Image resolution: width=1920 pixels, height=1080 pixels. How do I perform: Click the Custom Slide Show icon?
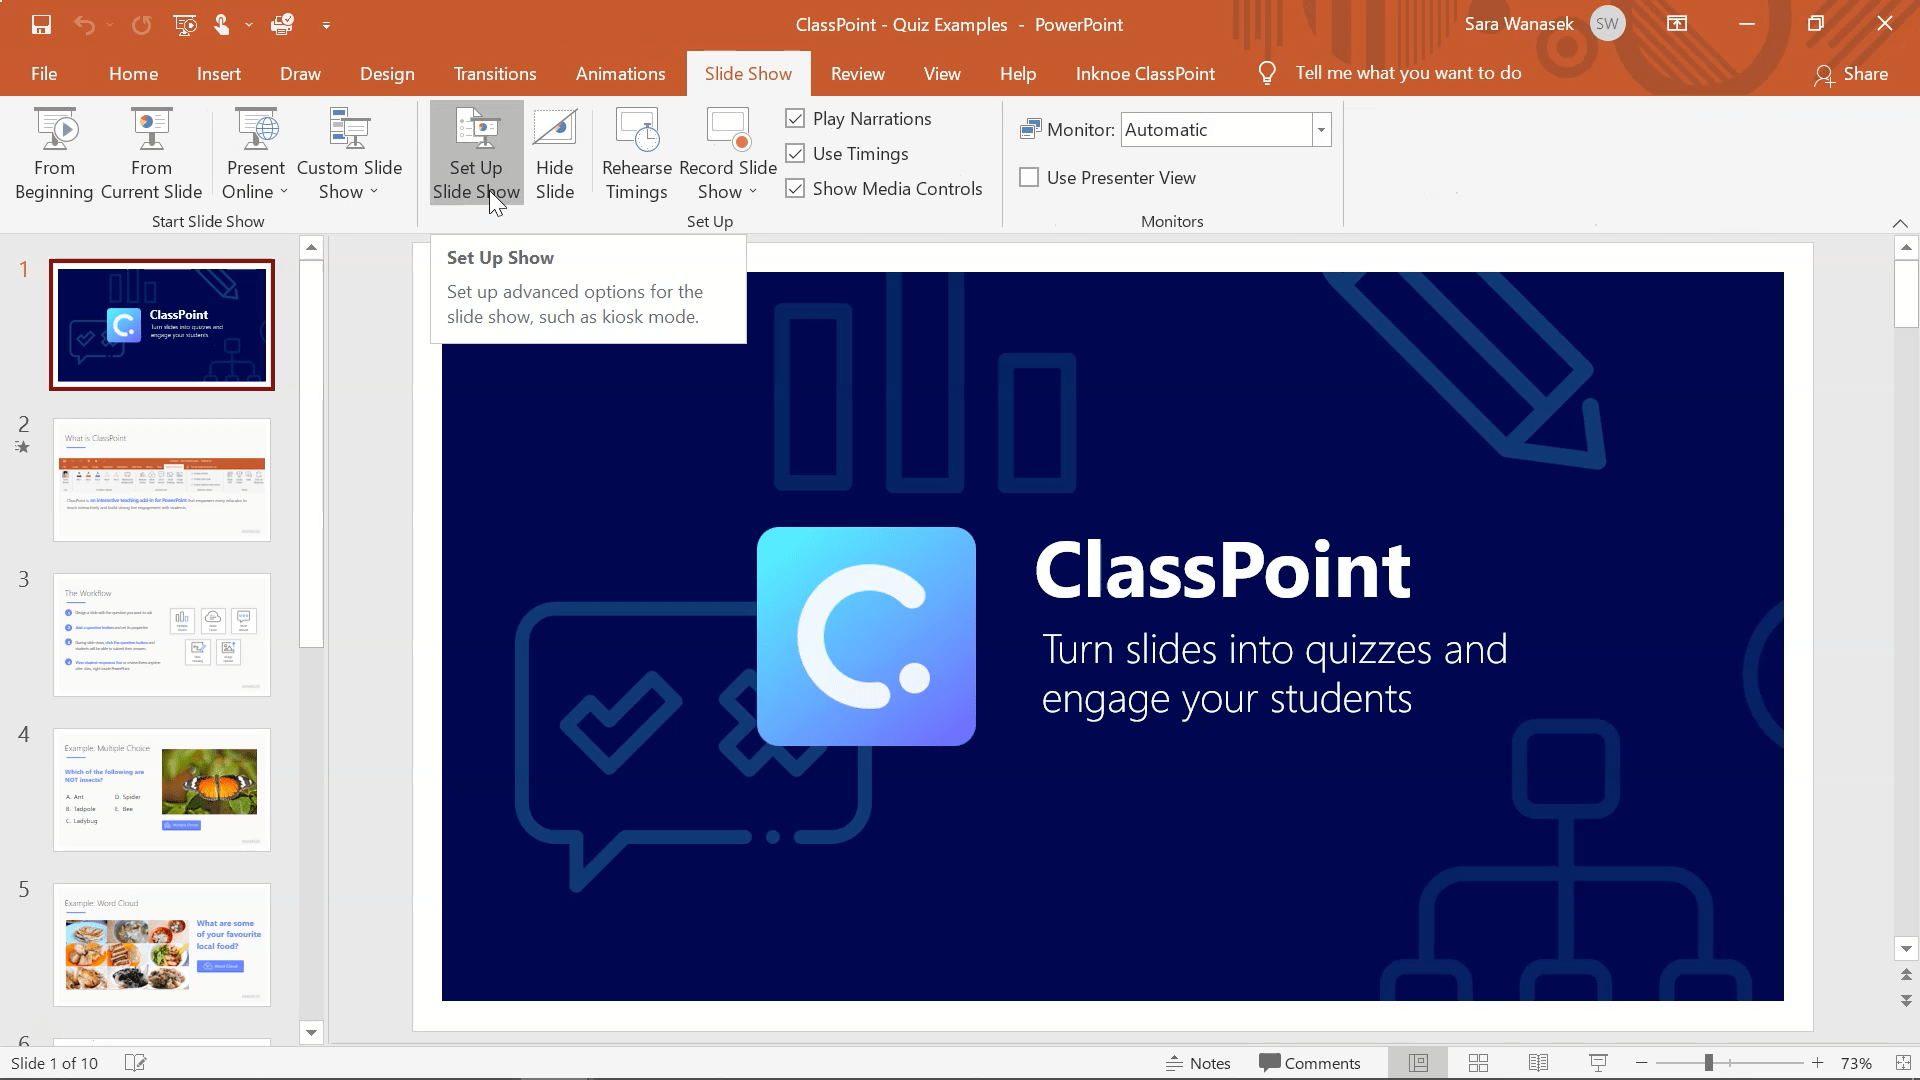coord(348,154)
